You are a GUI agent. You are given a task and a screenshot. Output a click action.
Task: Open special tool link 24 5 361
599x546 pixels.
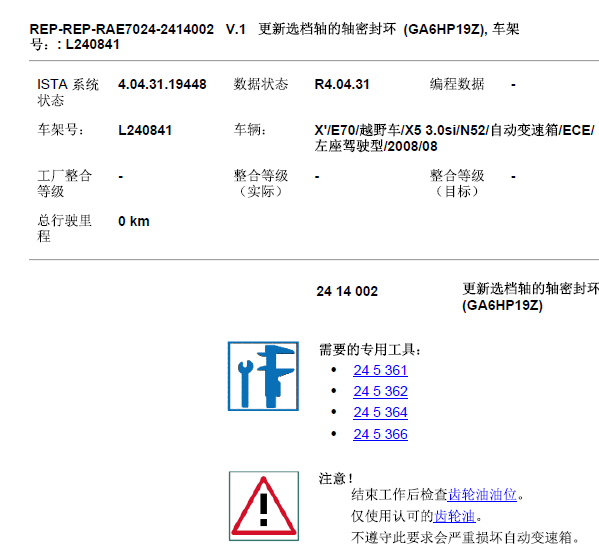click(380, 370)
